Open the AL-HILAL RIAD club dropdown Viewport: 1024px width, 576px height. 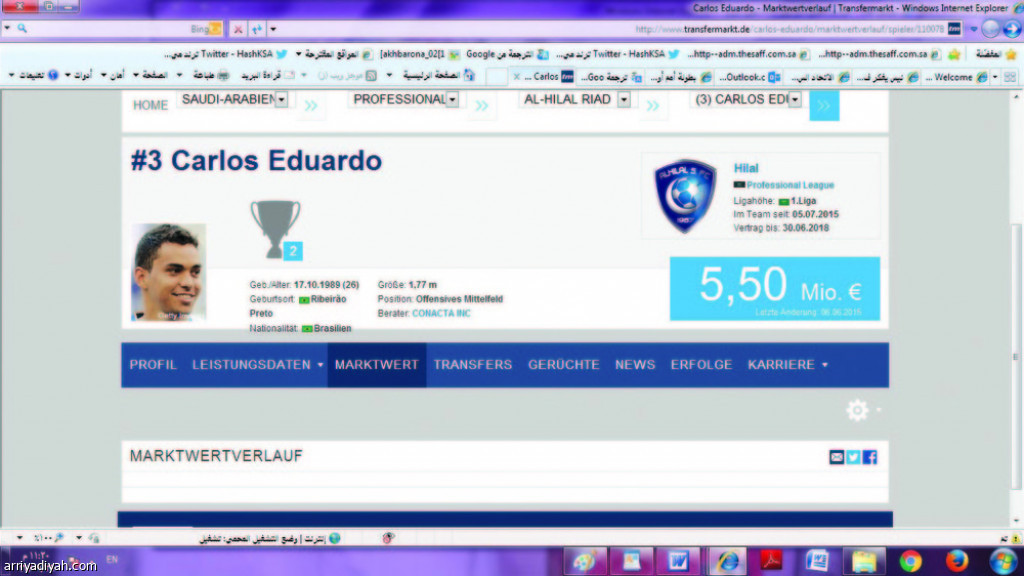[x=624, y=100]
